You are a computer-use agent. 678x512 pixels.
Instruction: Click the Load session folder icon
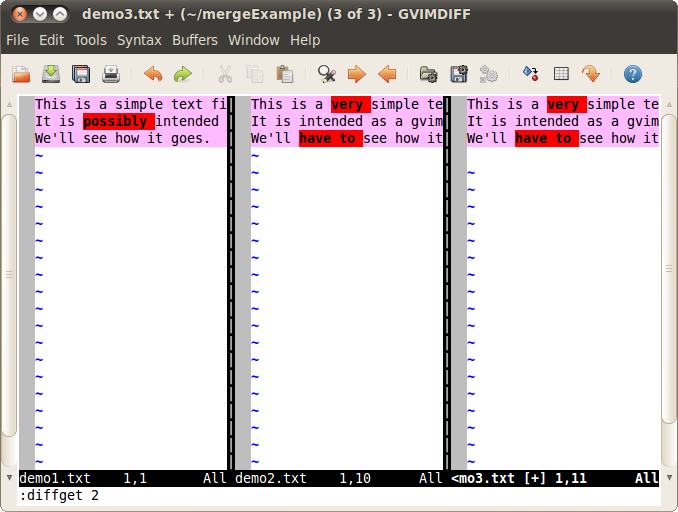(429, 74)
